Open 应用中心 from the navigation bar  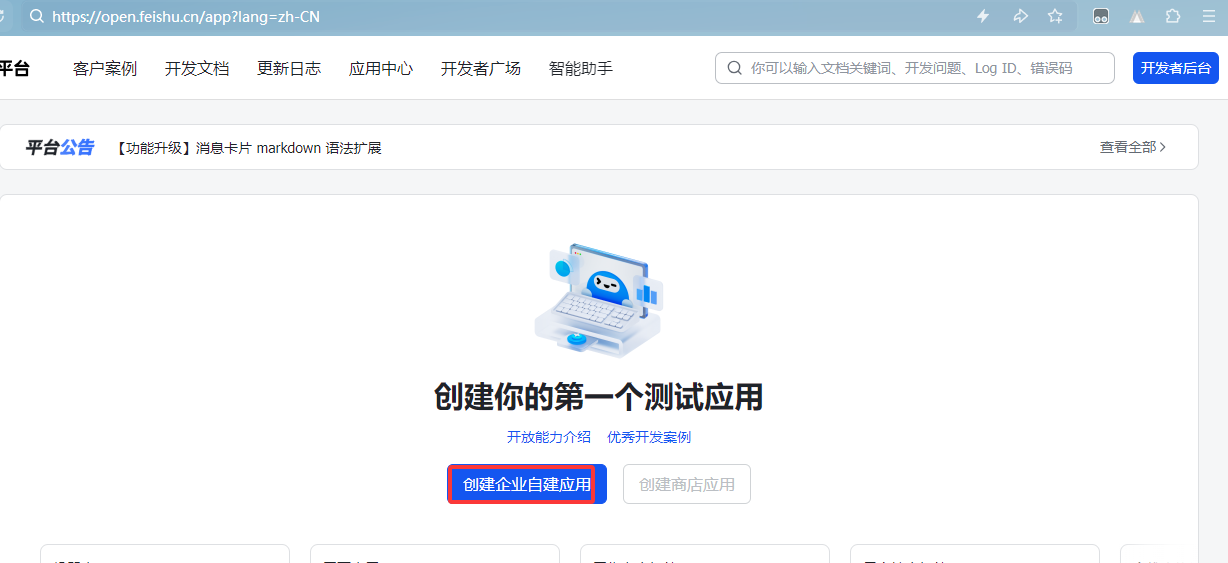[x=381, y=68]
